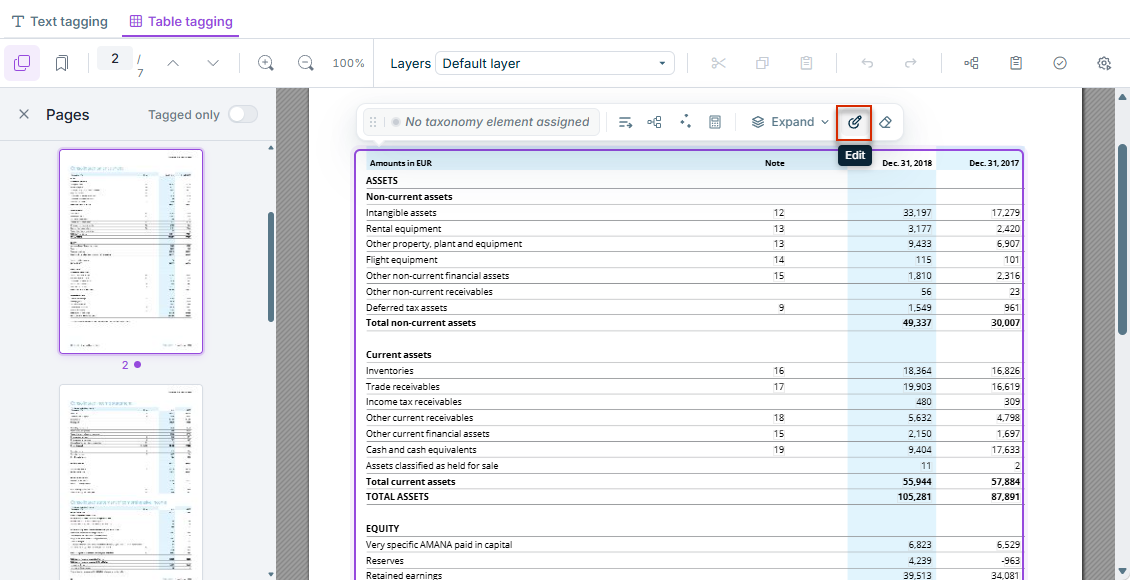Select the Table tagging tab
This screenshot has height=580, width=1130.
(181, 22)
